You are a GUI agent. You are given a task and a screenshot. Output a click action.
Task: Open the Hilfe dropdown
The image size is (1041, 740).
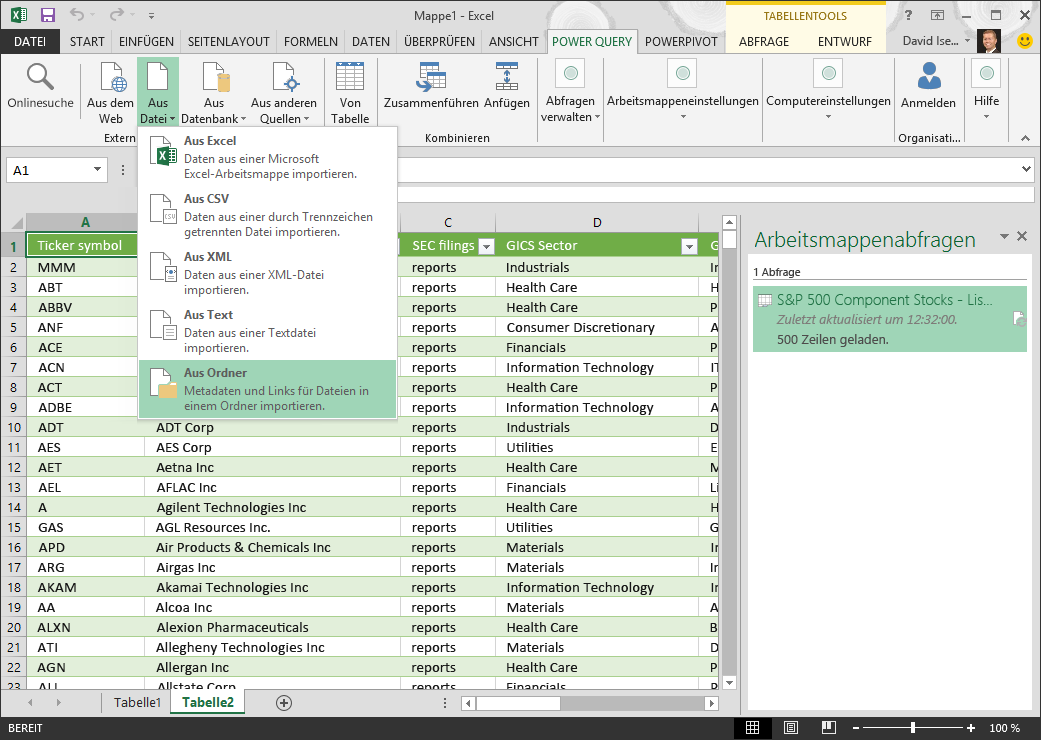(x=986, y=92)
